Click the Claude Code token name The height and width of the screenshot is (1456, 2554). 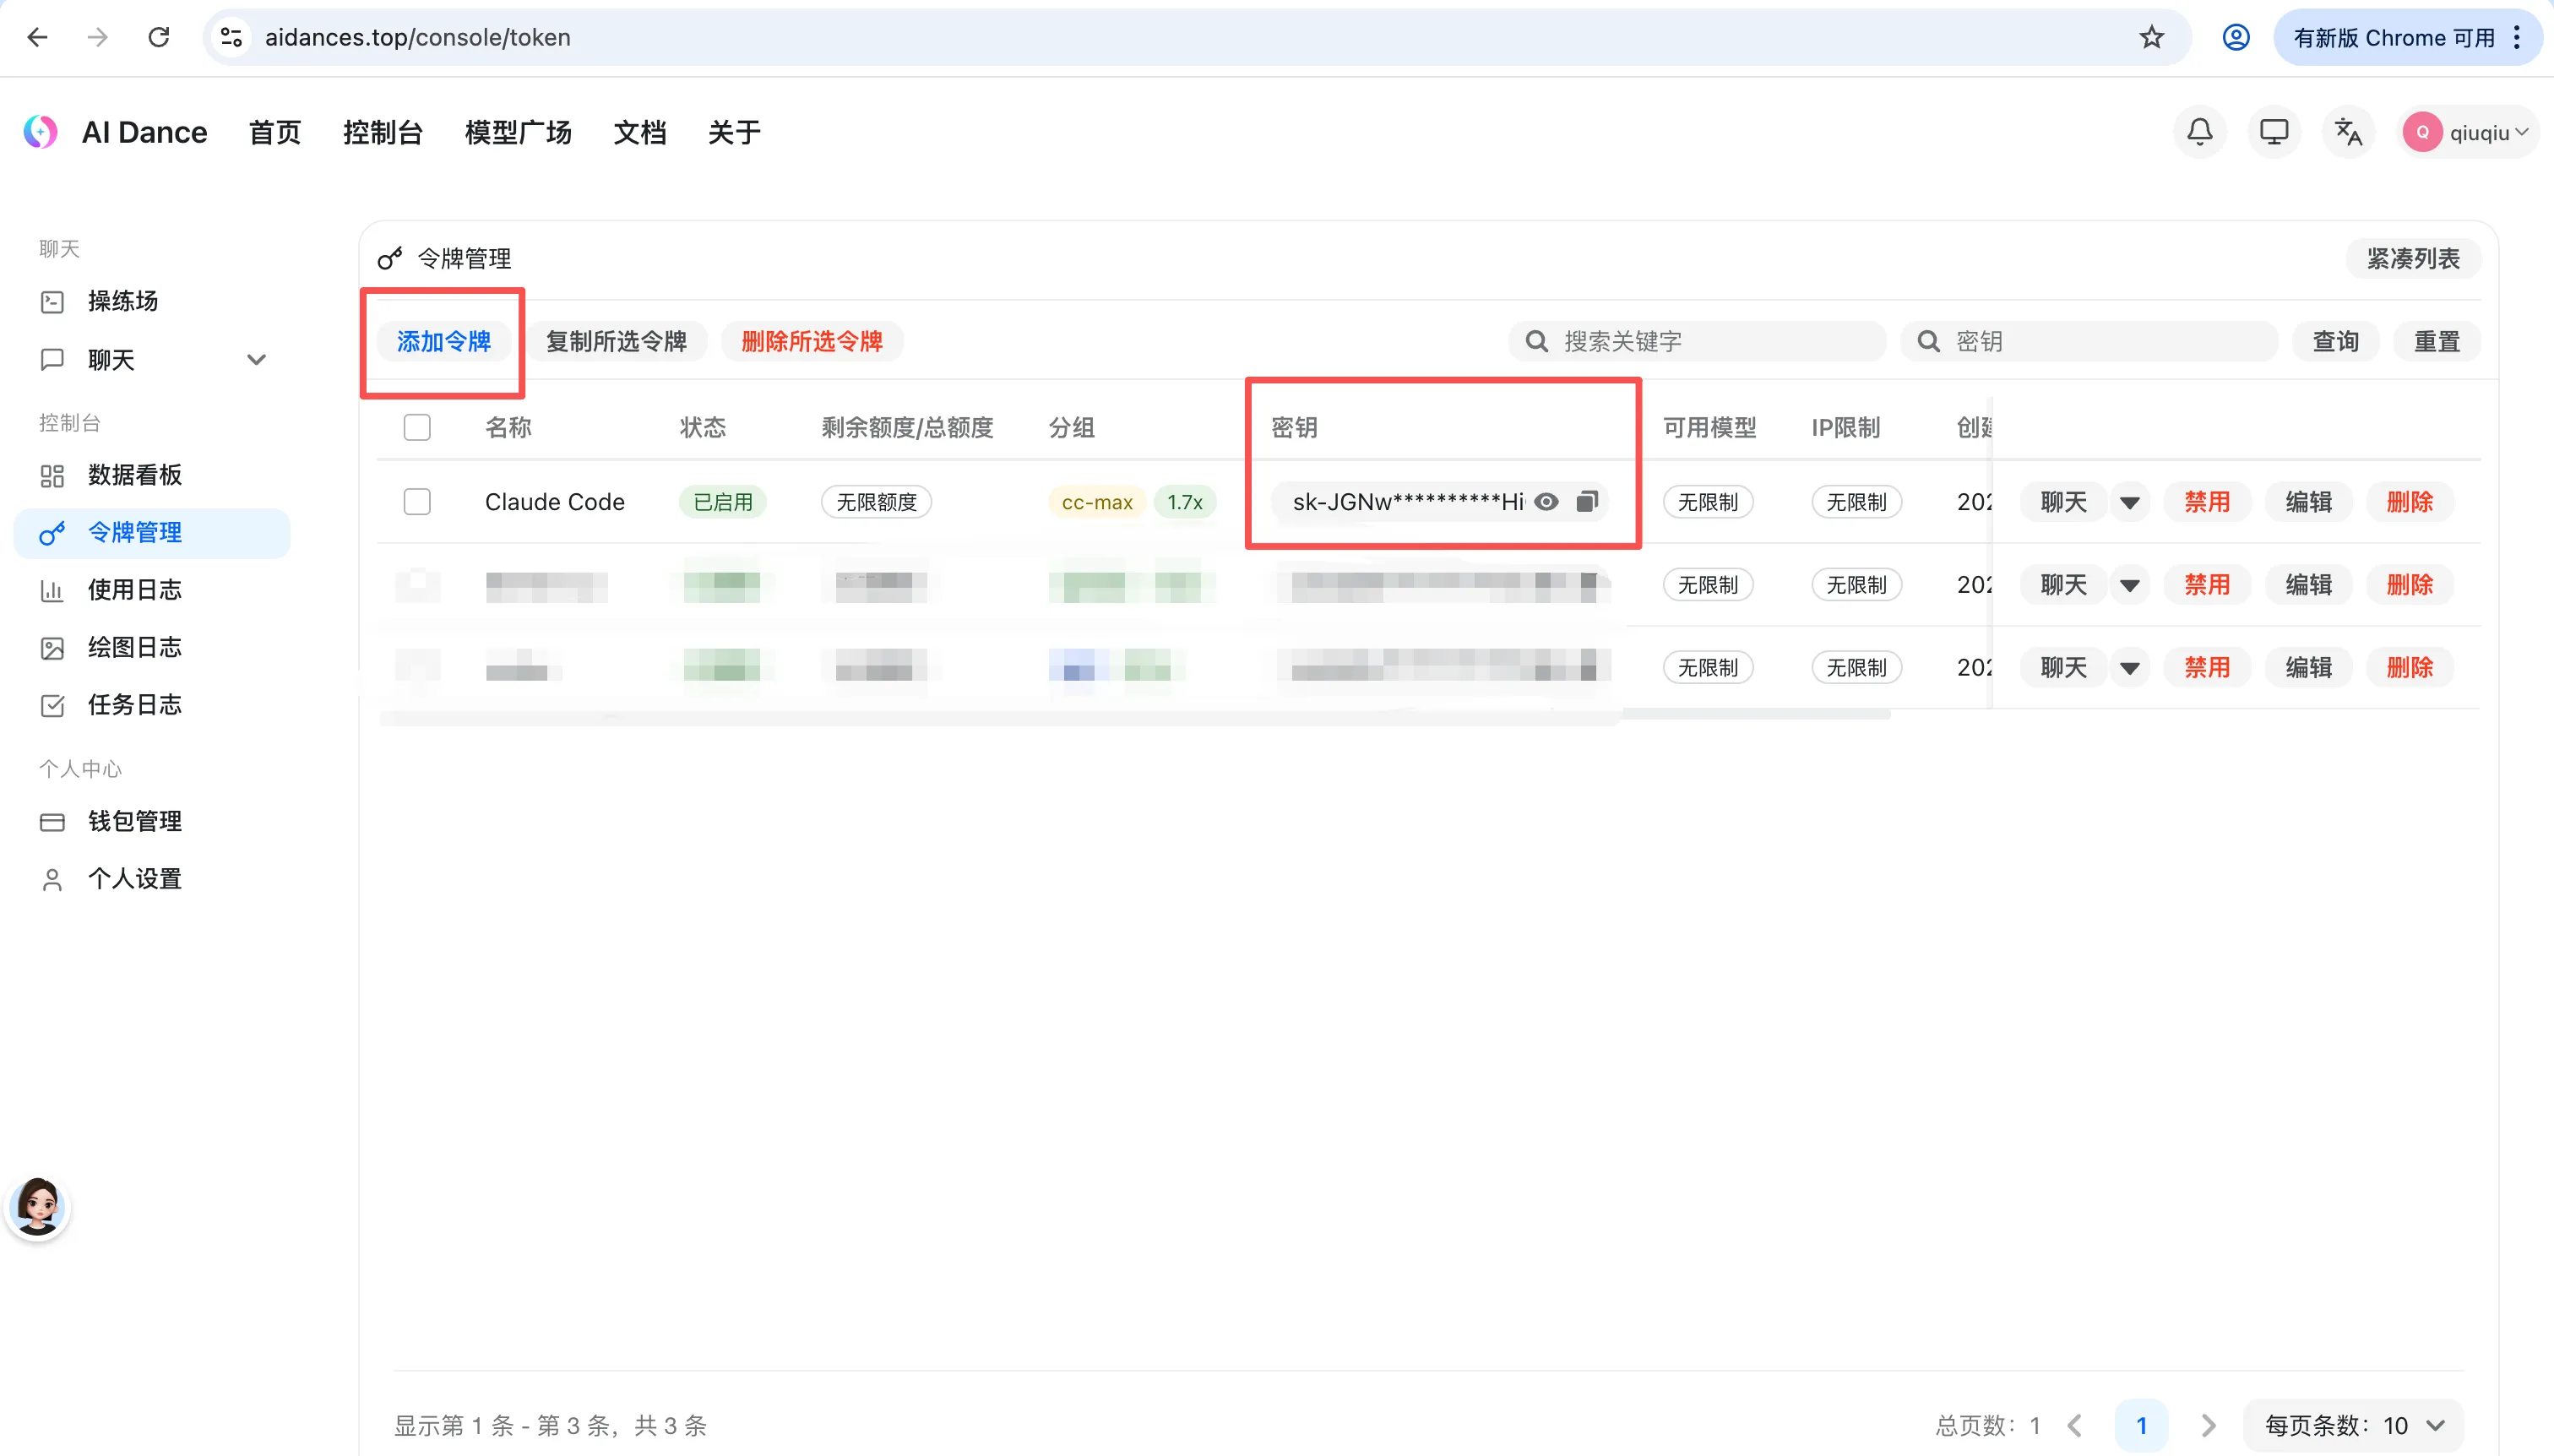[554, 501]
